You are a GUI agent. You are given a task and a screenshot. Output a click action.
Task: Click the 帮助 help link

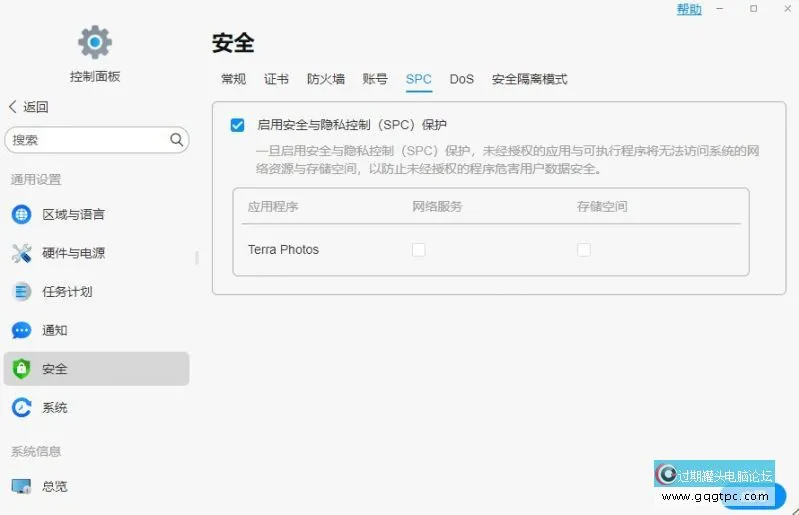point(689,9)
